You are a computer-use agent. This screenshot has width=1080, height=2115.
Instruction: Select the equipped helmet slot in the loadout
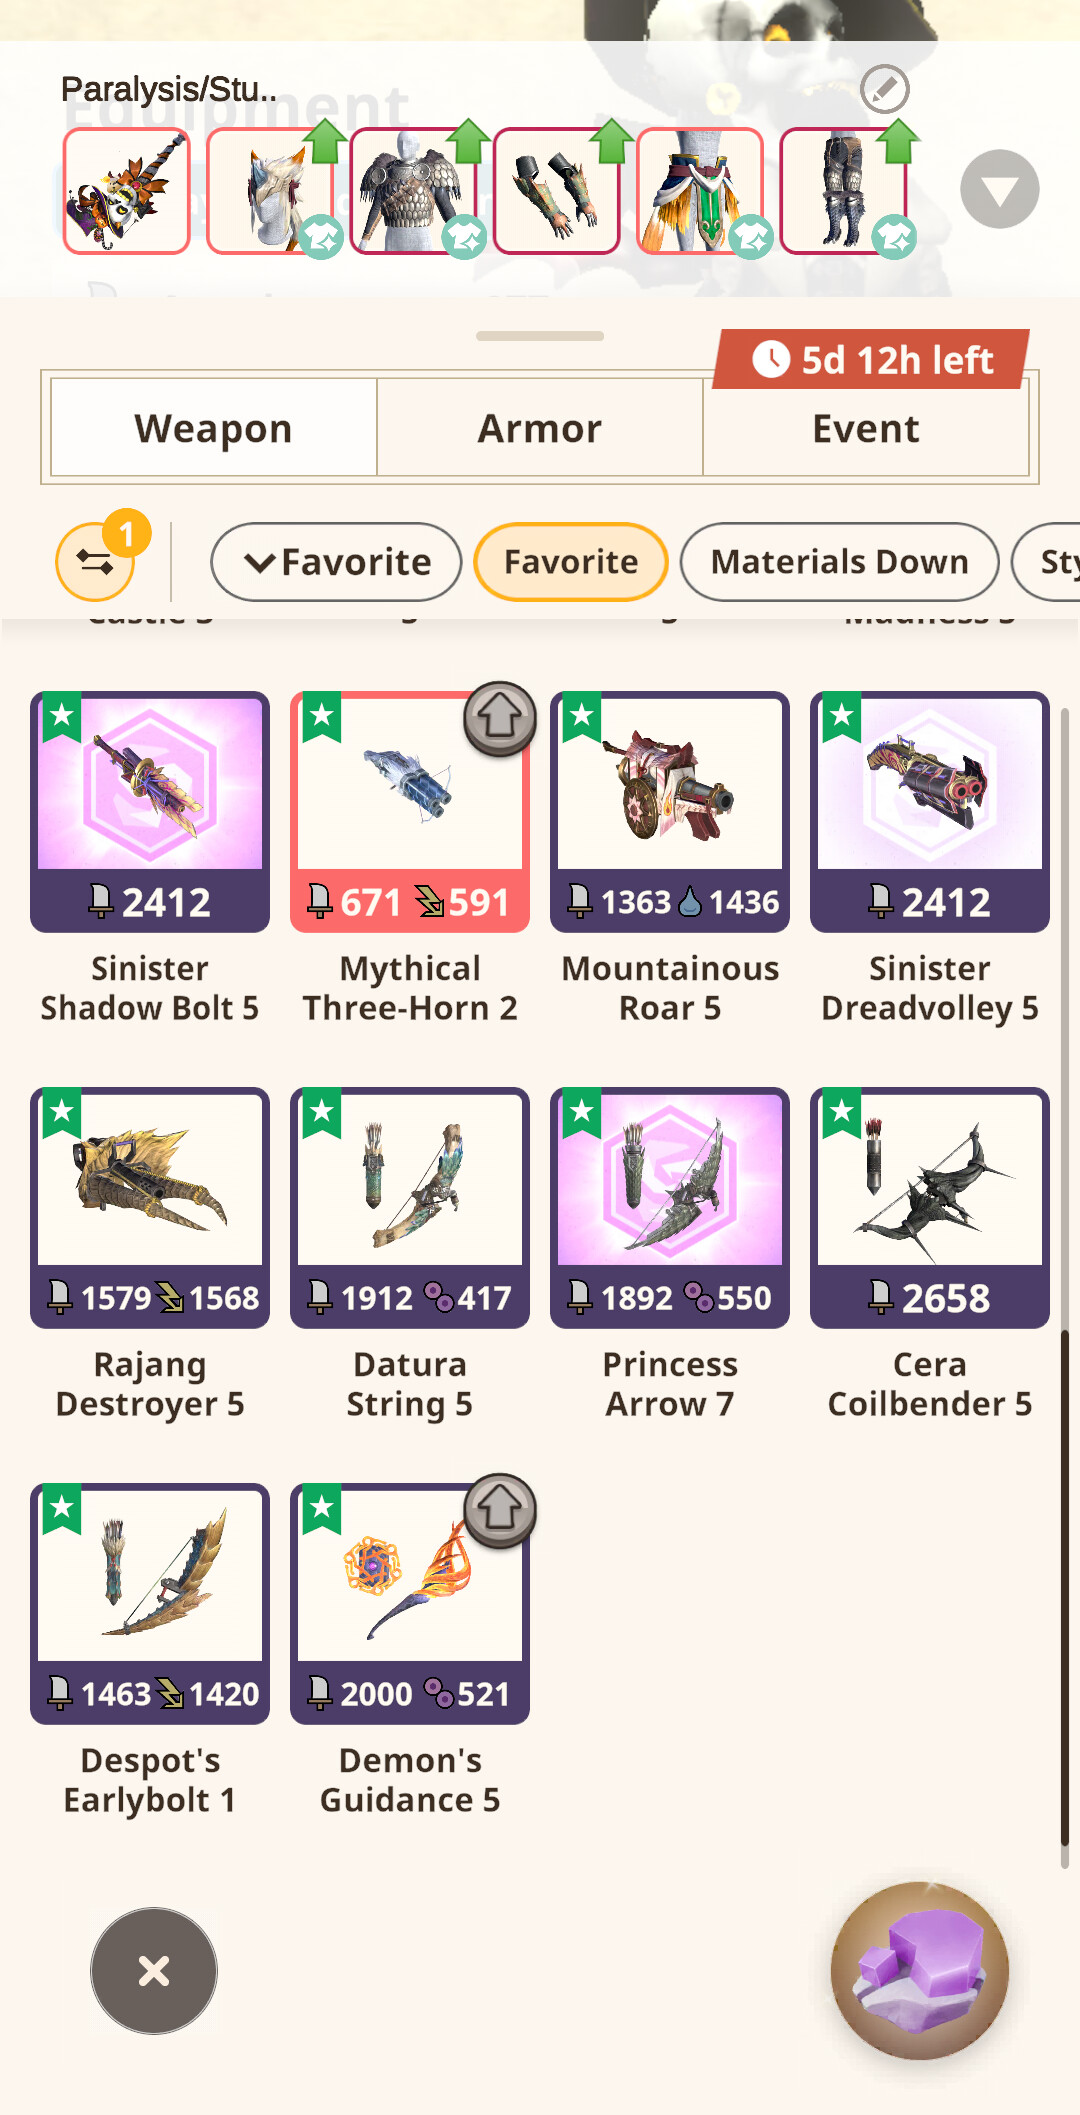(270, 191)
